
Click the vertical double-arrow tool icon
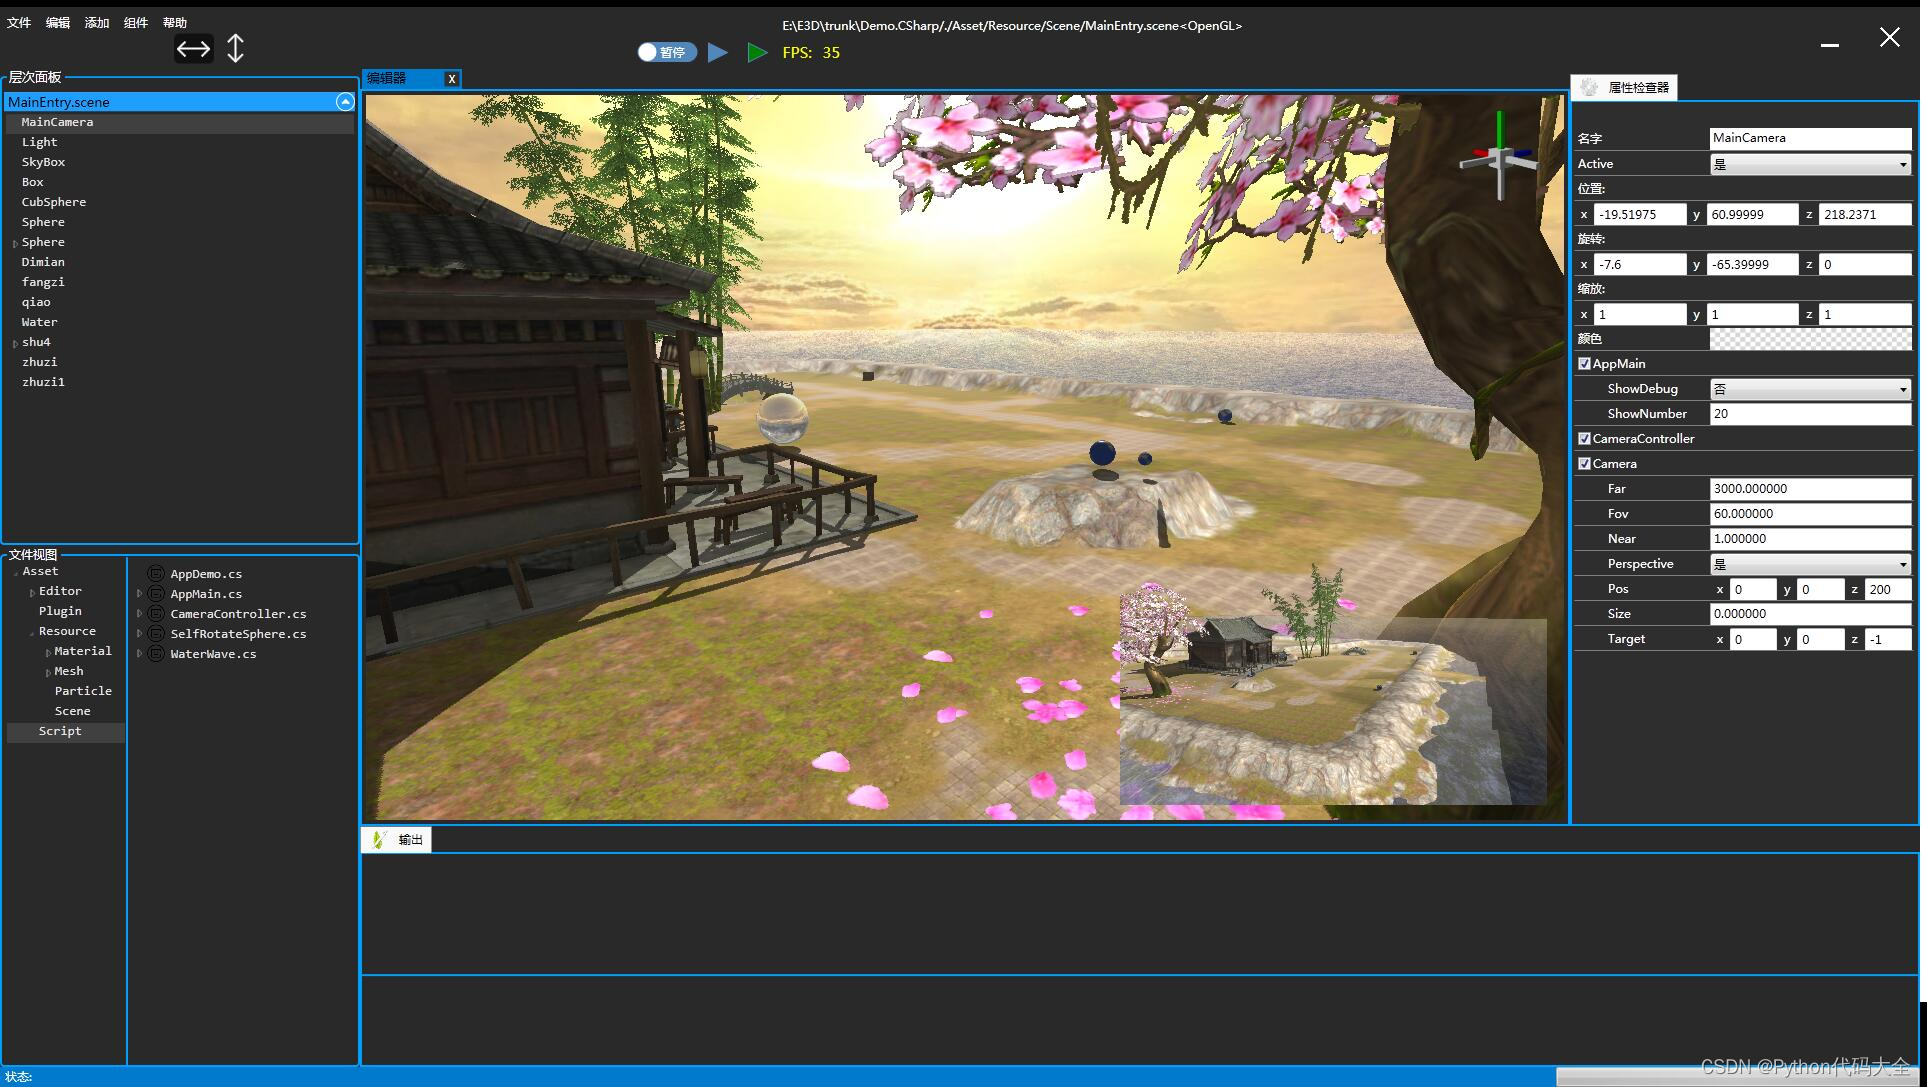pos(235,49)
